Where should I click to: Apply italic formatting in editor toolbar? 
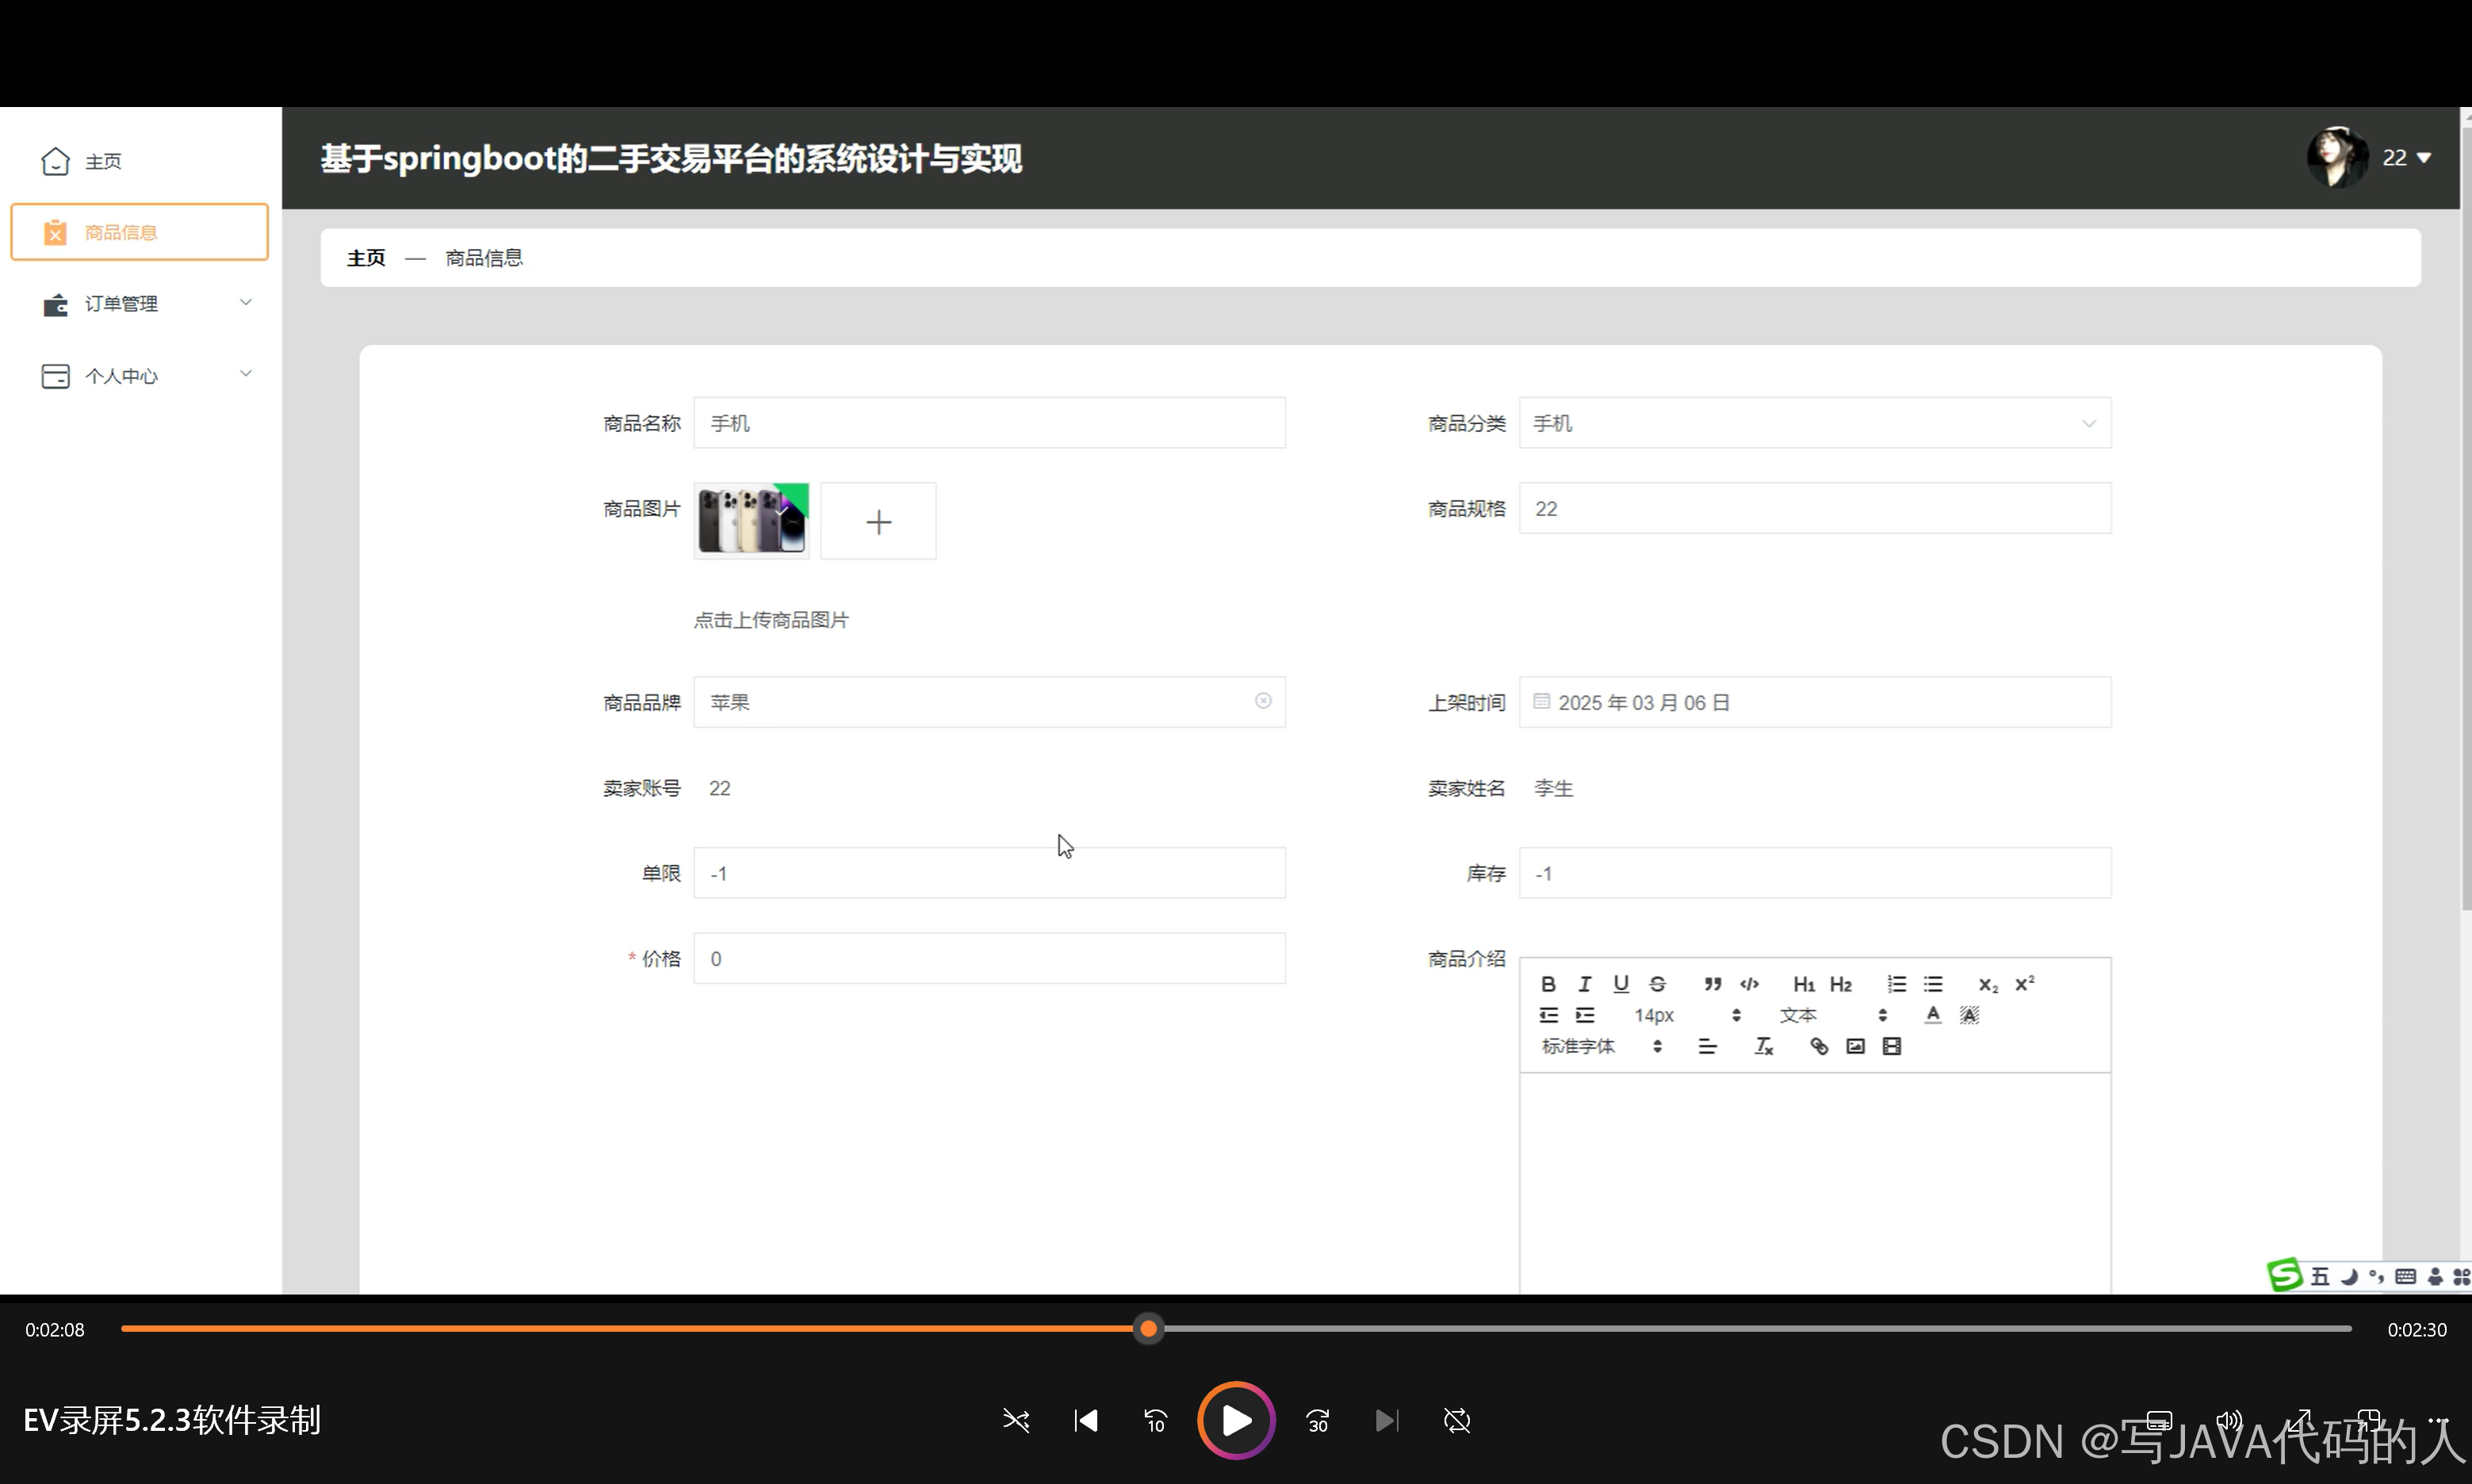[x=1584, y=984]
